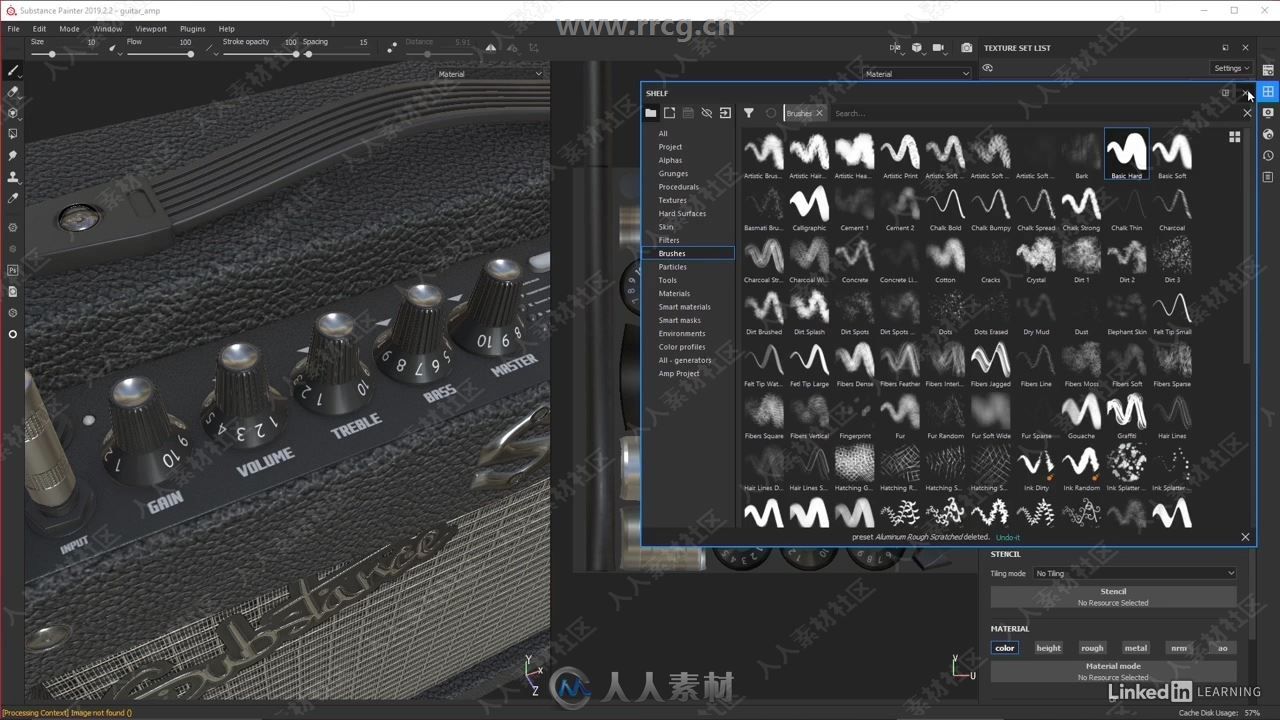Open the Log icon in right dock
The height and width of the screenshot is (720, 1280).
point(1268,177)
